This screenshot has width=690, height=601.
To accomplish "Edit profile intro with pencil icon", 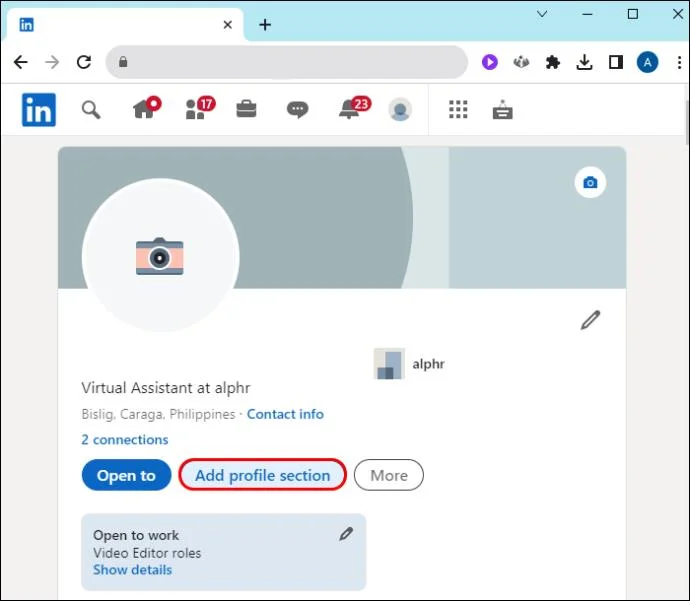I will tap(590, 320).
